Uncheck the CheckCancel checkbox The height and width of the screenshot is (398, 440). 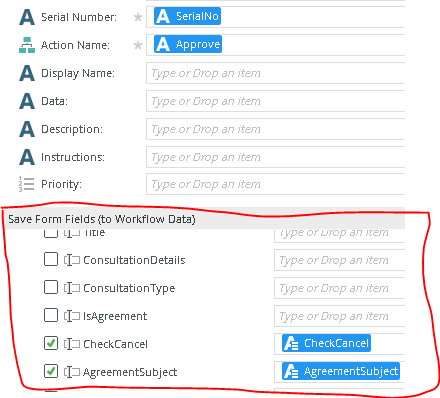pos(51,343)
